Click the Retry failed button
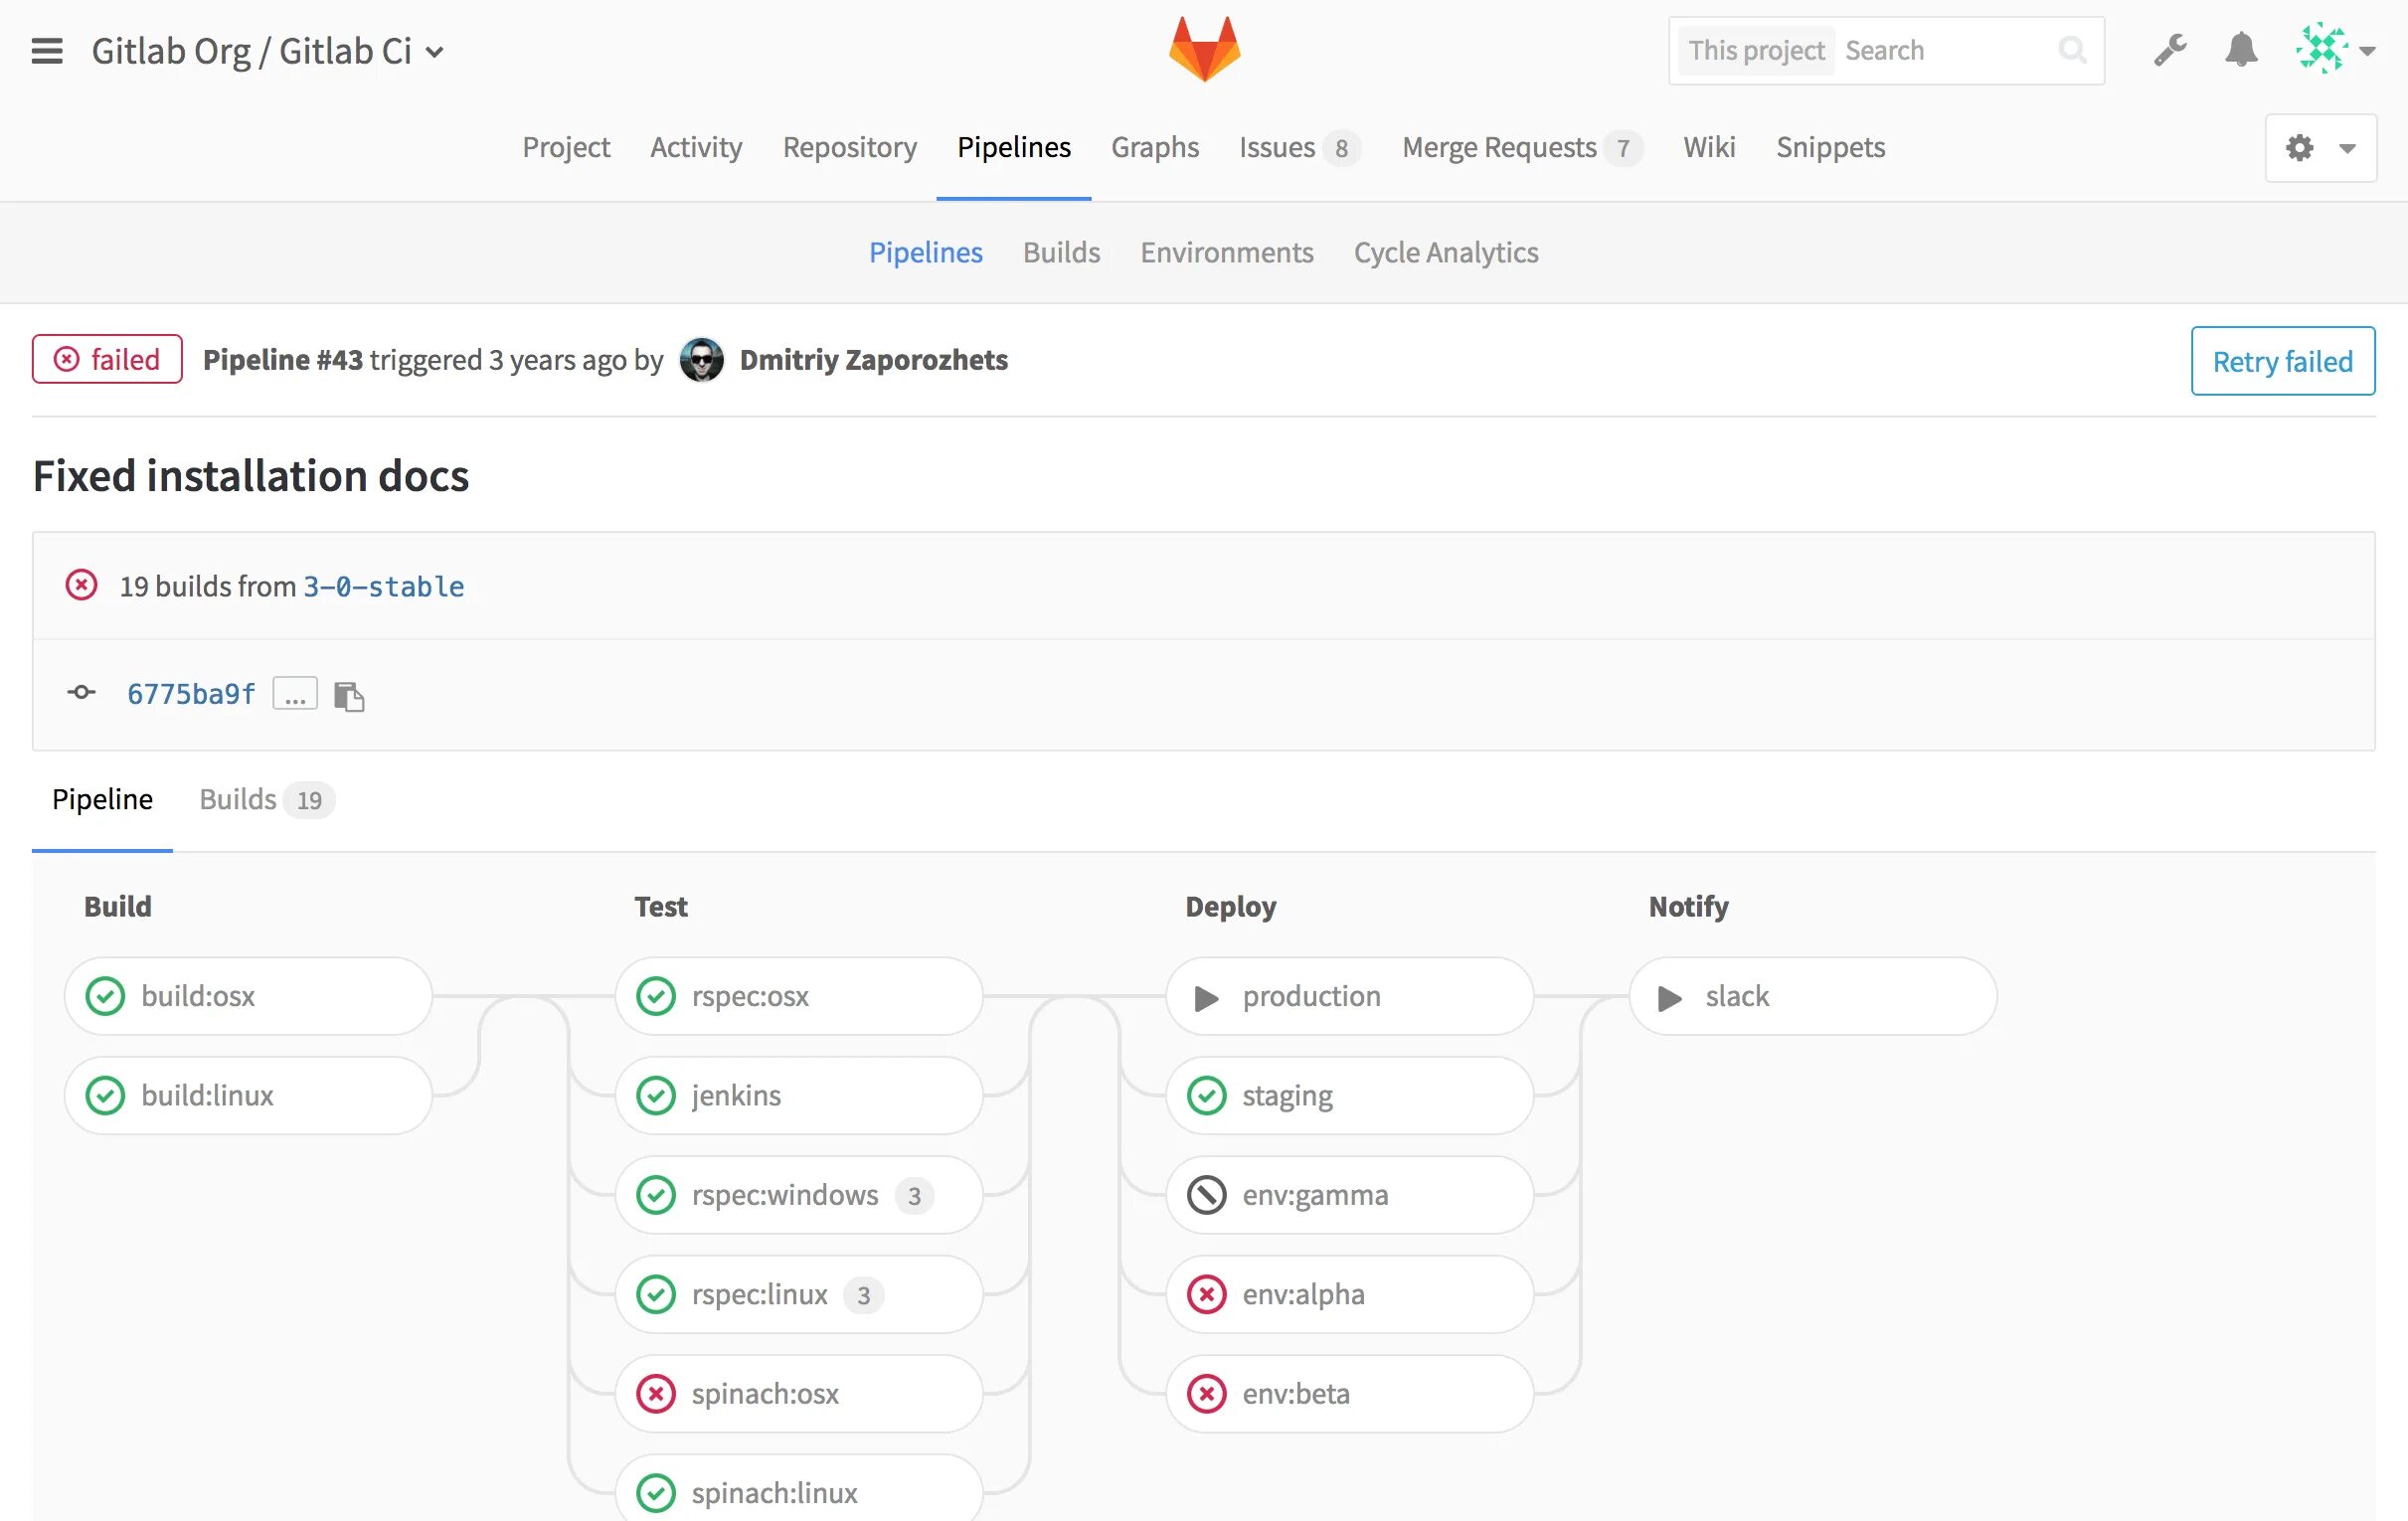 (2282, 359)
